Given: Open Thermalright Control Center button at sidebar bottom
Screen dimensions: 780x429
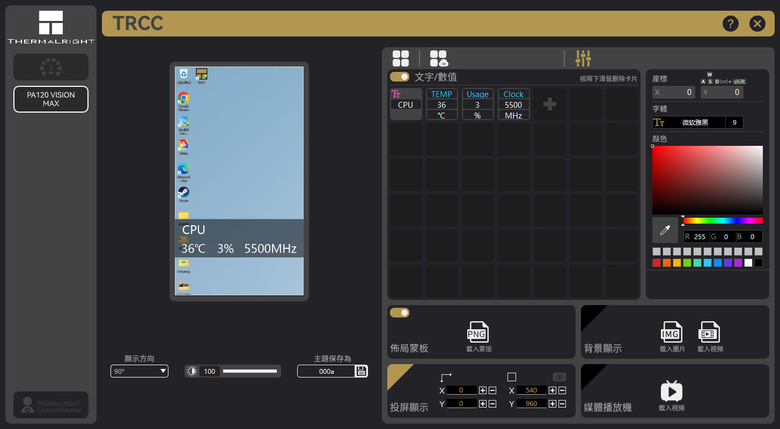Looking at the screenshot, I should click(51, 405).
